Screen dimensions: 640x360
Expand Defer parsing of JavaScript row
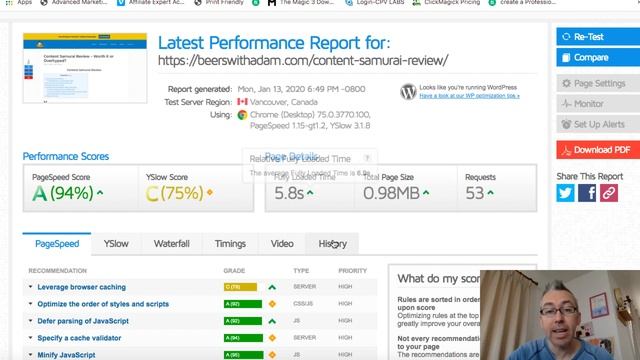point(30,321)
